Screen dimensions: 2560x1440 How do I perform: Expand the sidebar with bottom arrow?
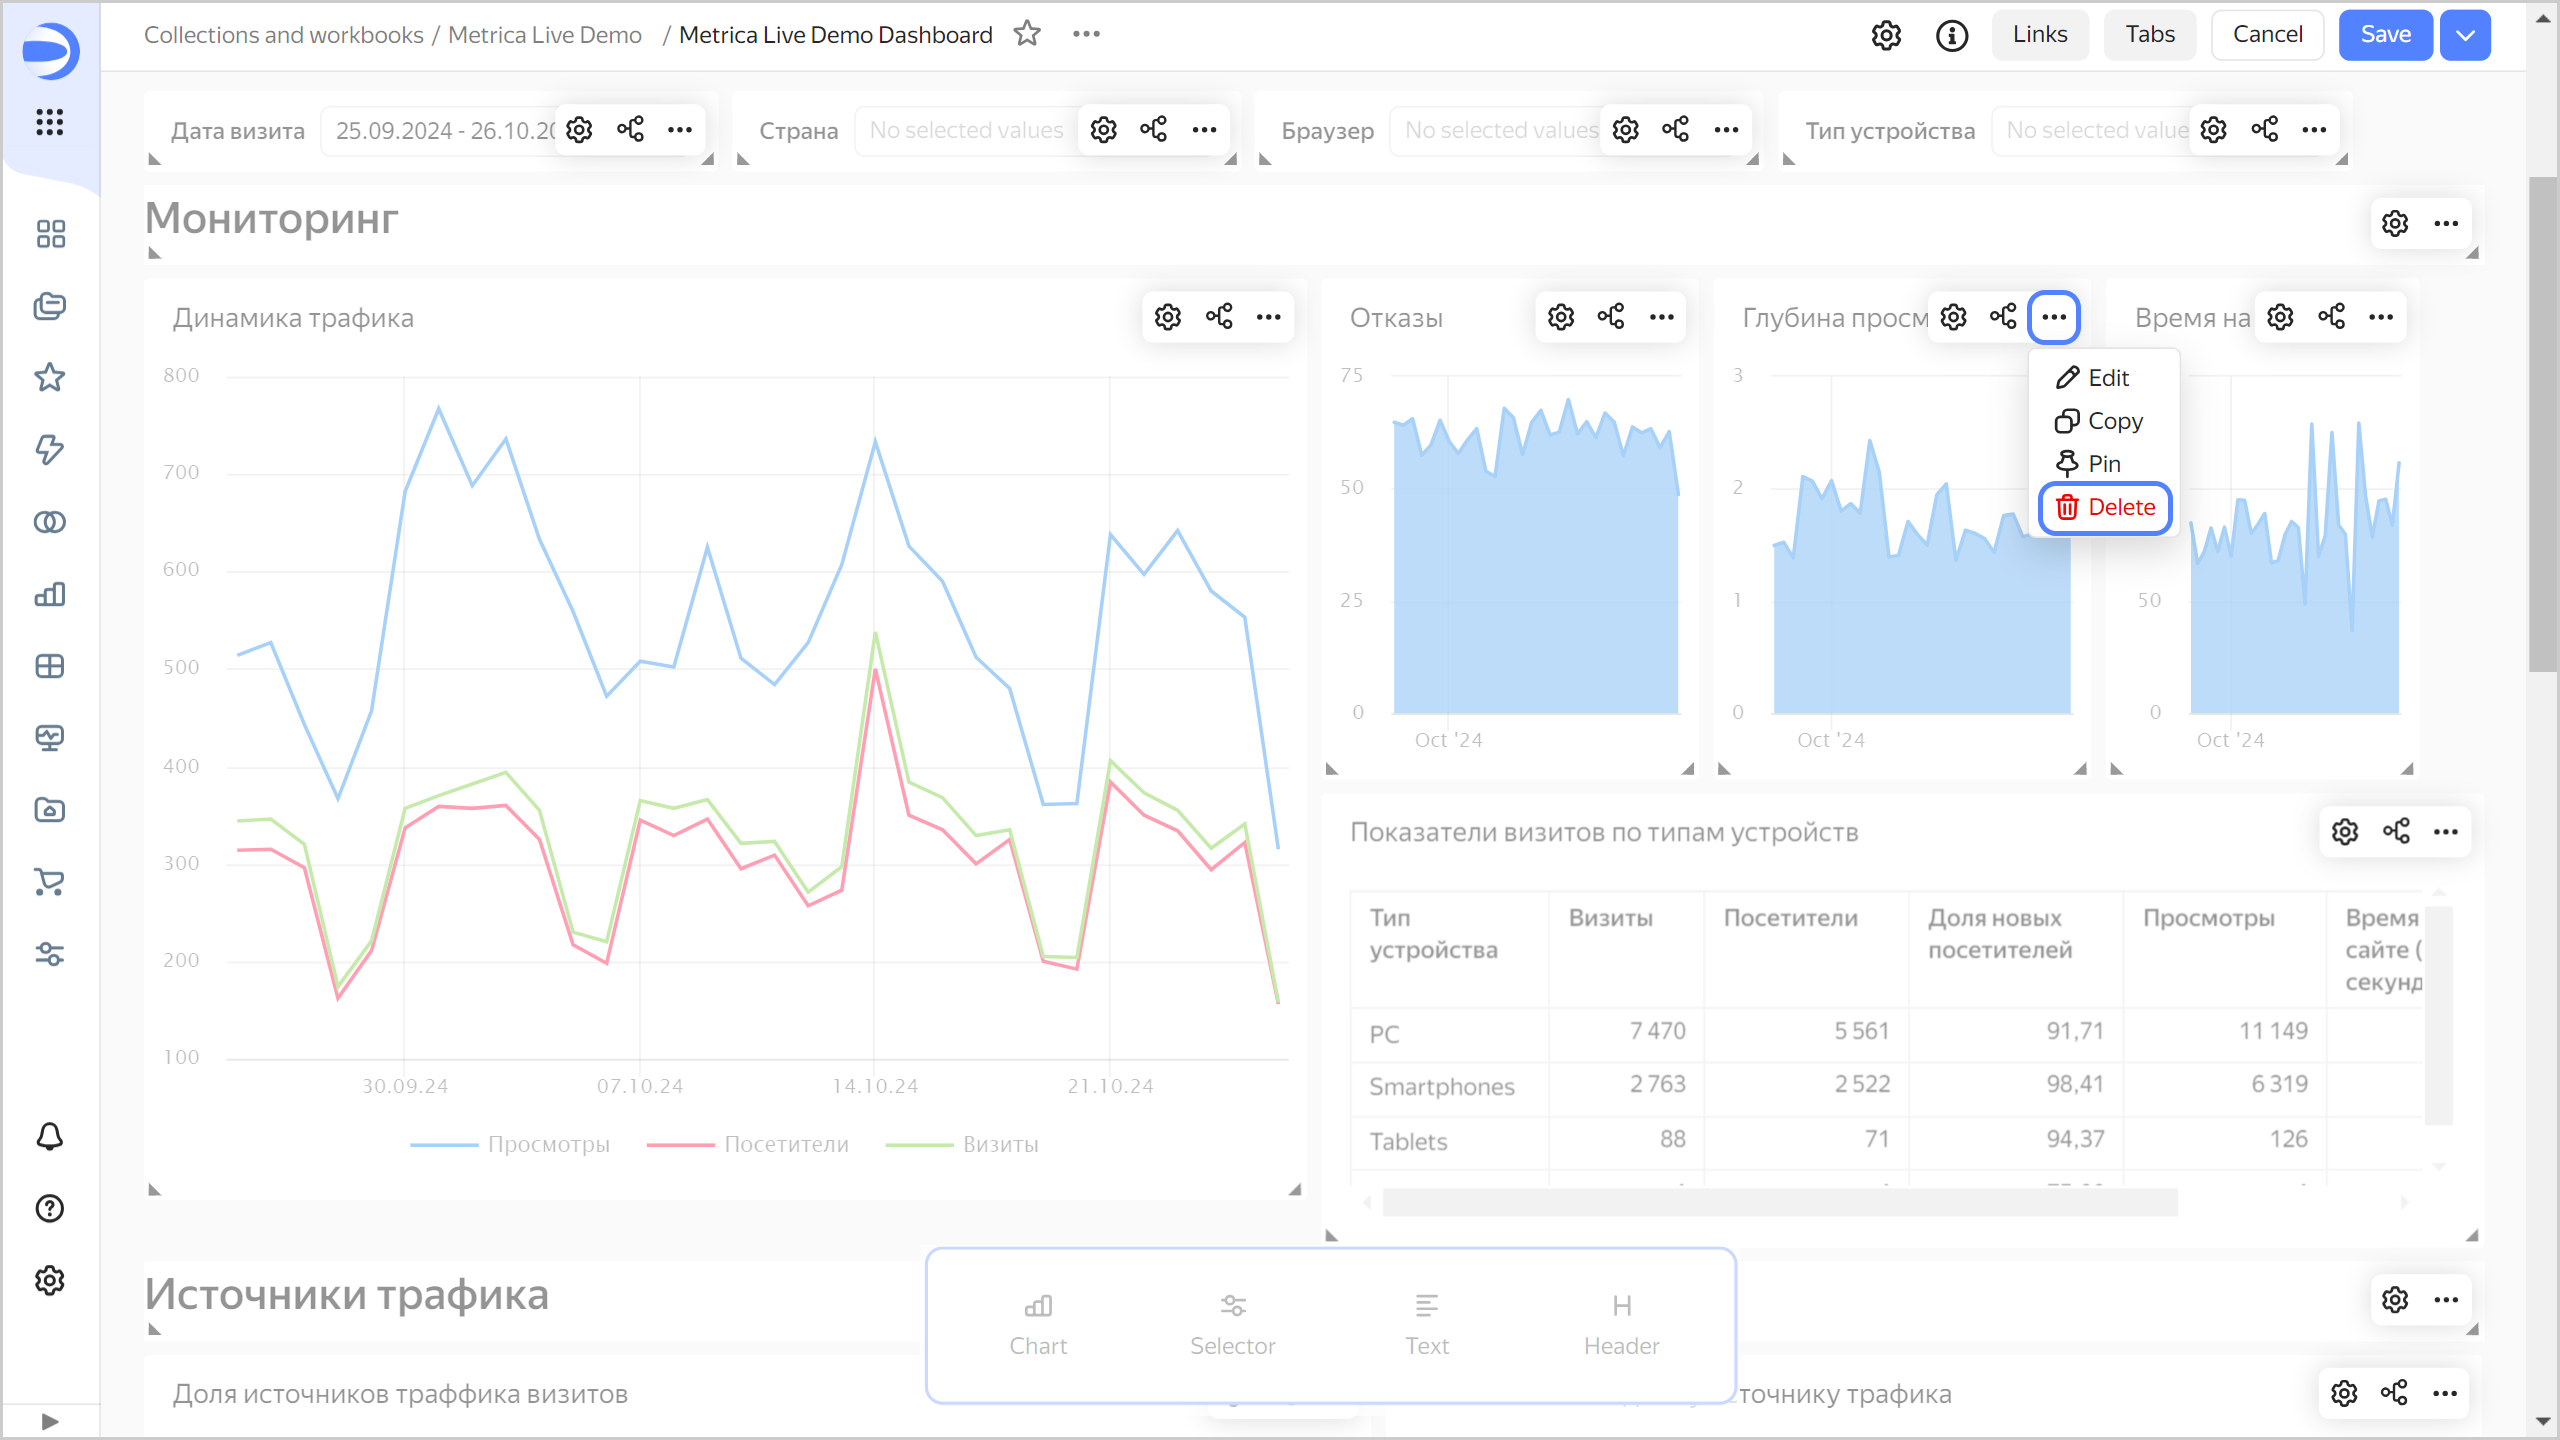coord(49,1421)
